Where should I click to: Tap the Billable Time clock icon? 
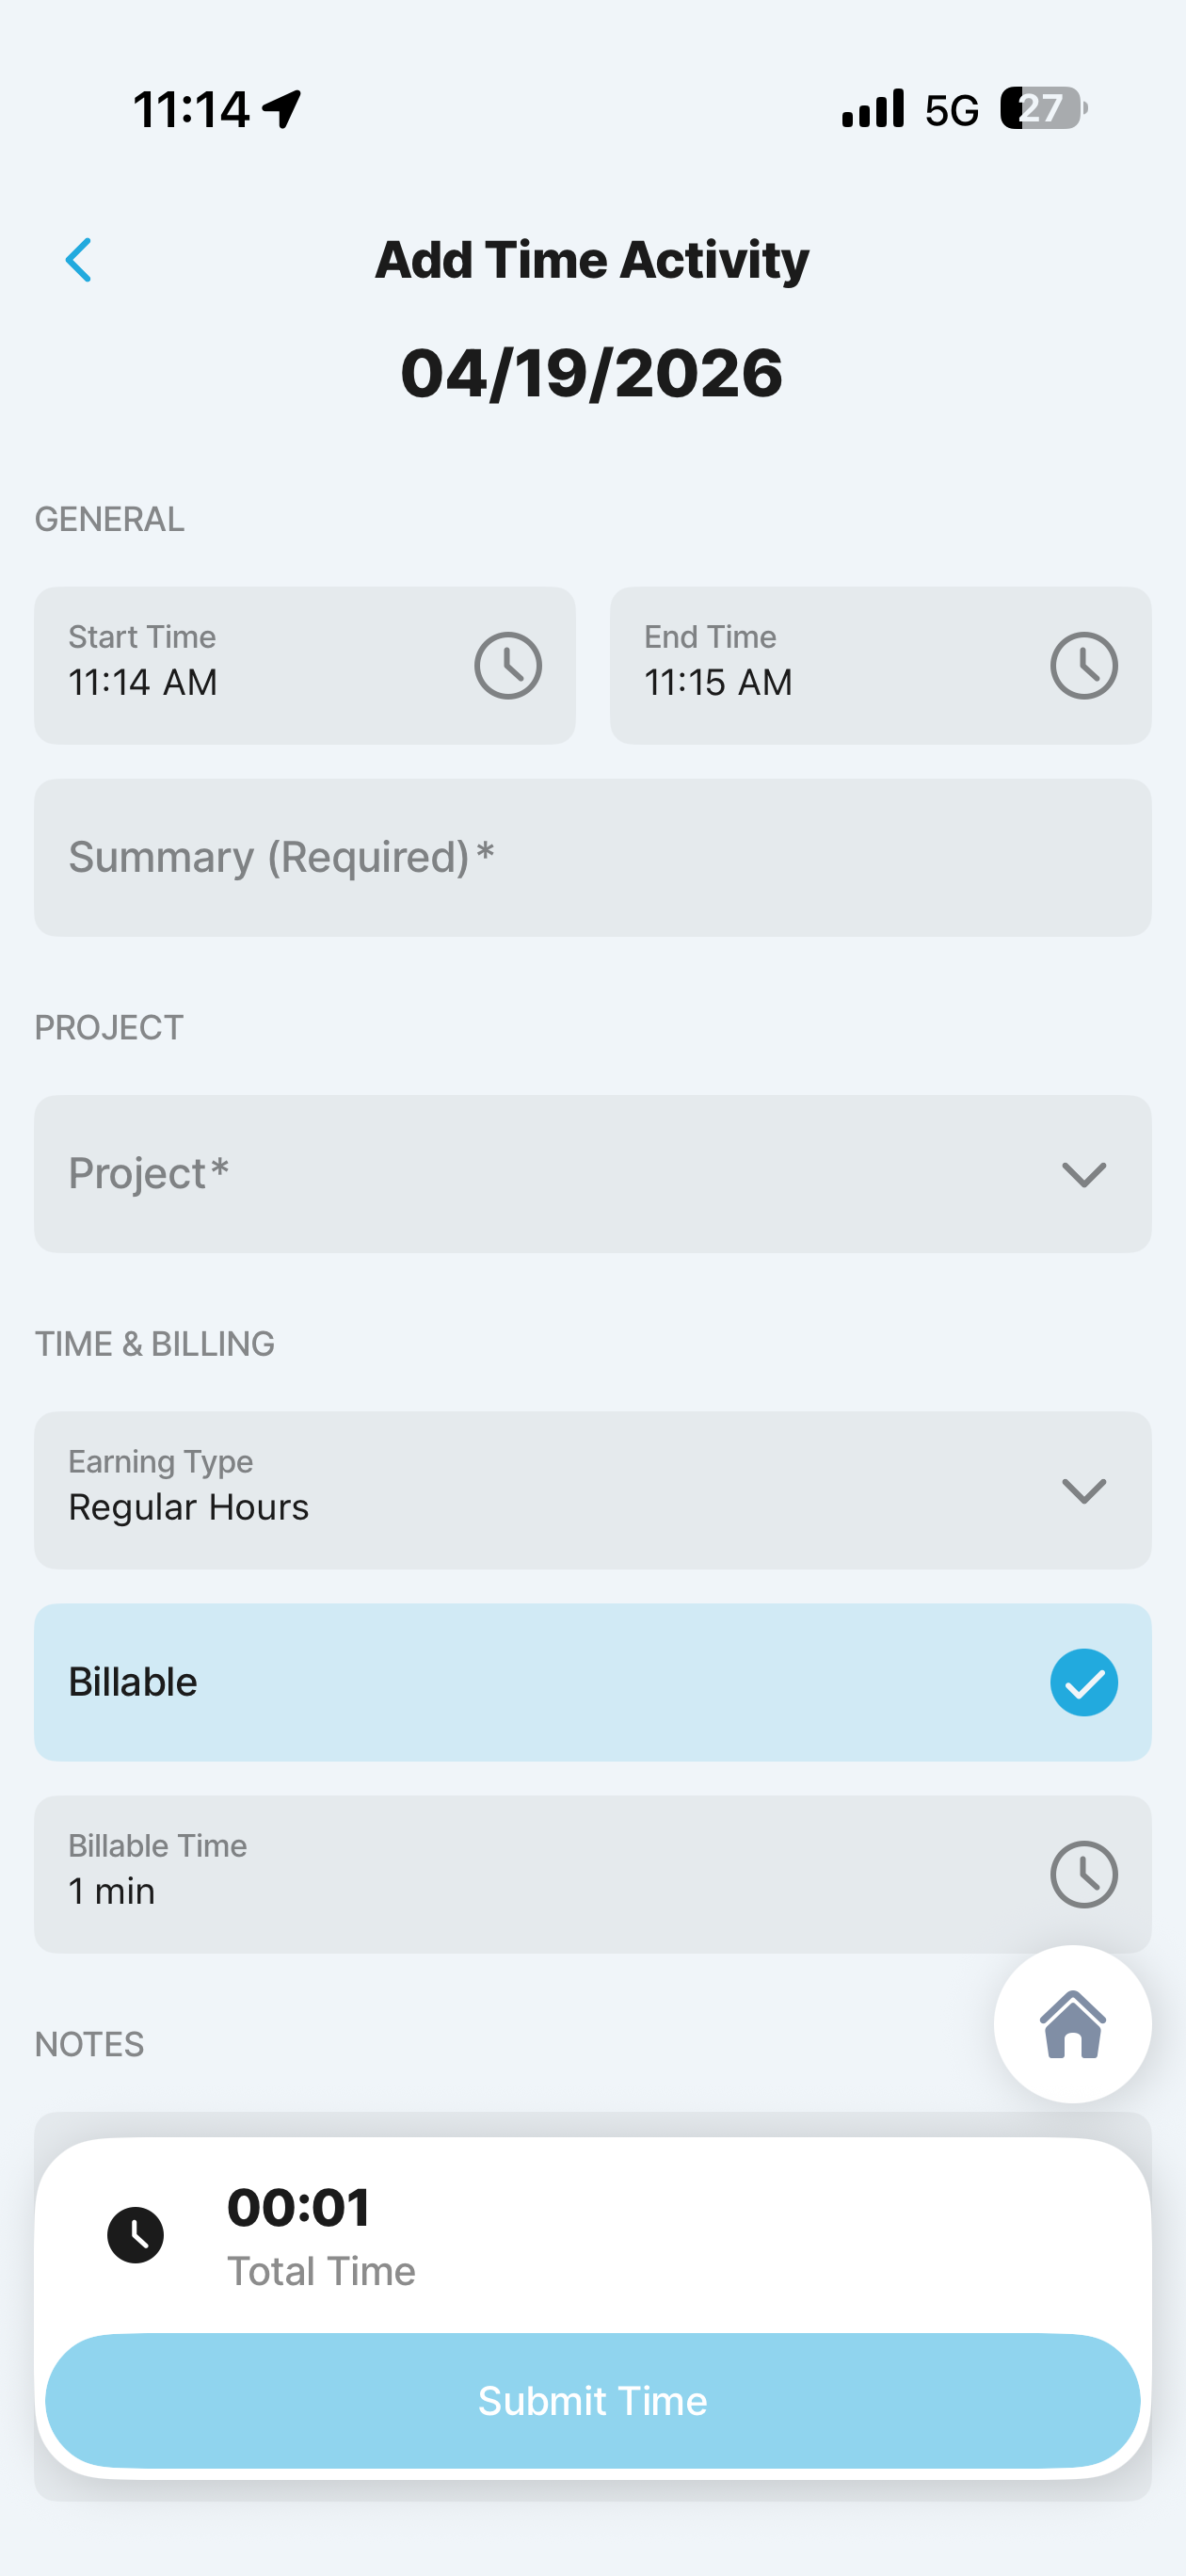(1083, 1875)
